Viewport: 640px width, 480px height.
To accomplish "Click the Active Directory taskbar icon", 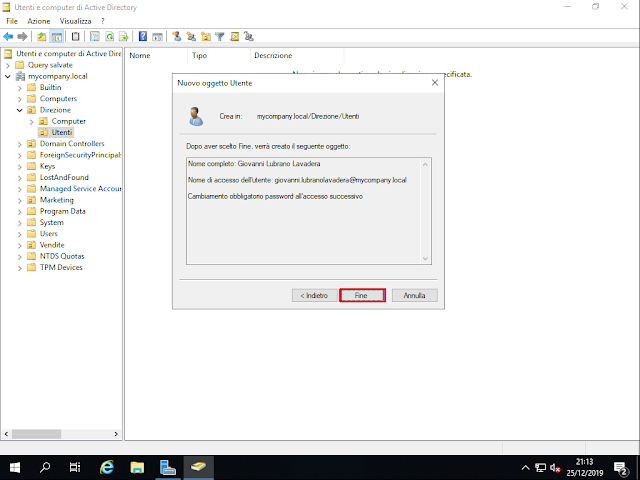I will [198, 467].
